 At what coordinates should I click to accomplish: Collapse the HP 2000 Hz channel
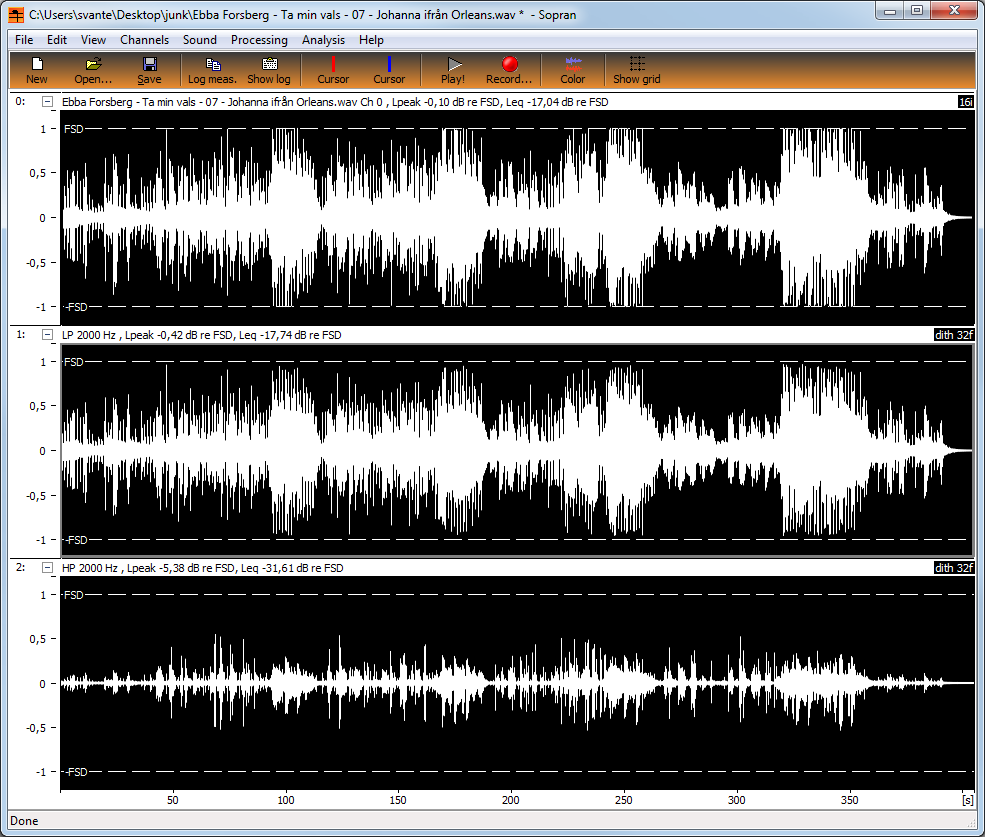click(47, 567)
